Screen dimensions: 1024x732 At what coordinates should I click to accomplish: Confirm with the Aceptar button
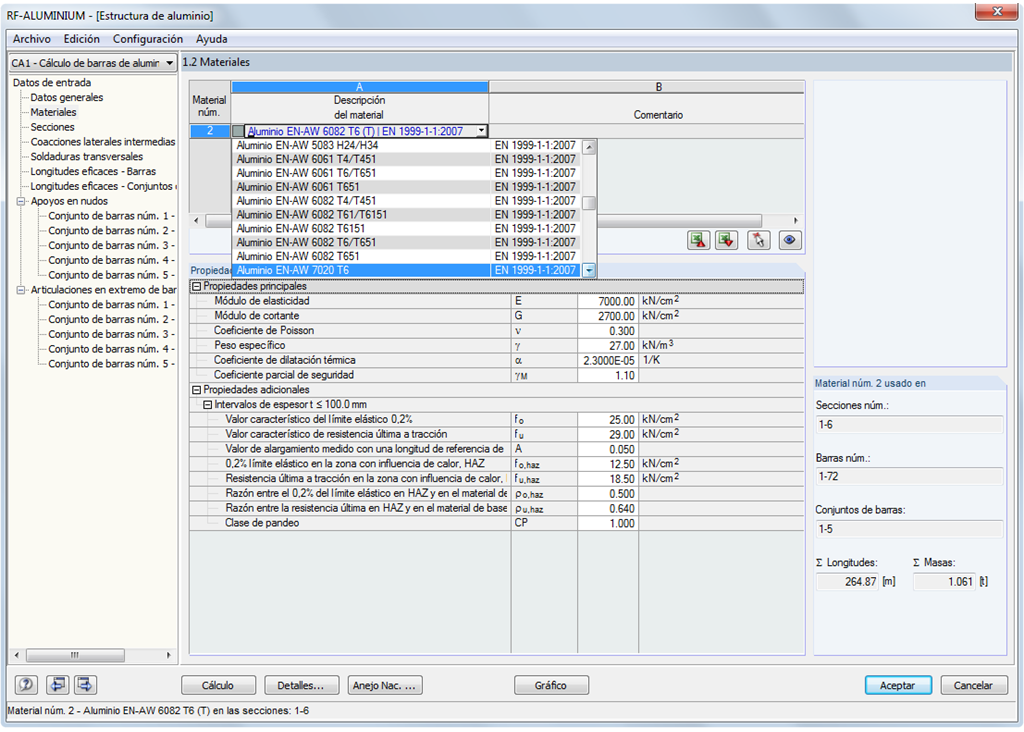point(898,686)
